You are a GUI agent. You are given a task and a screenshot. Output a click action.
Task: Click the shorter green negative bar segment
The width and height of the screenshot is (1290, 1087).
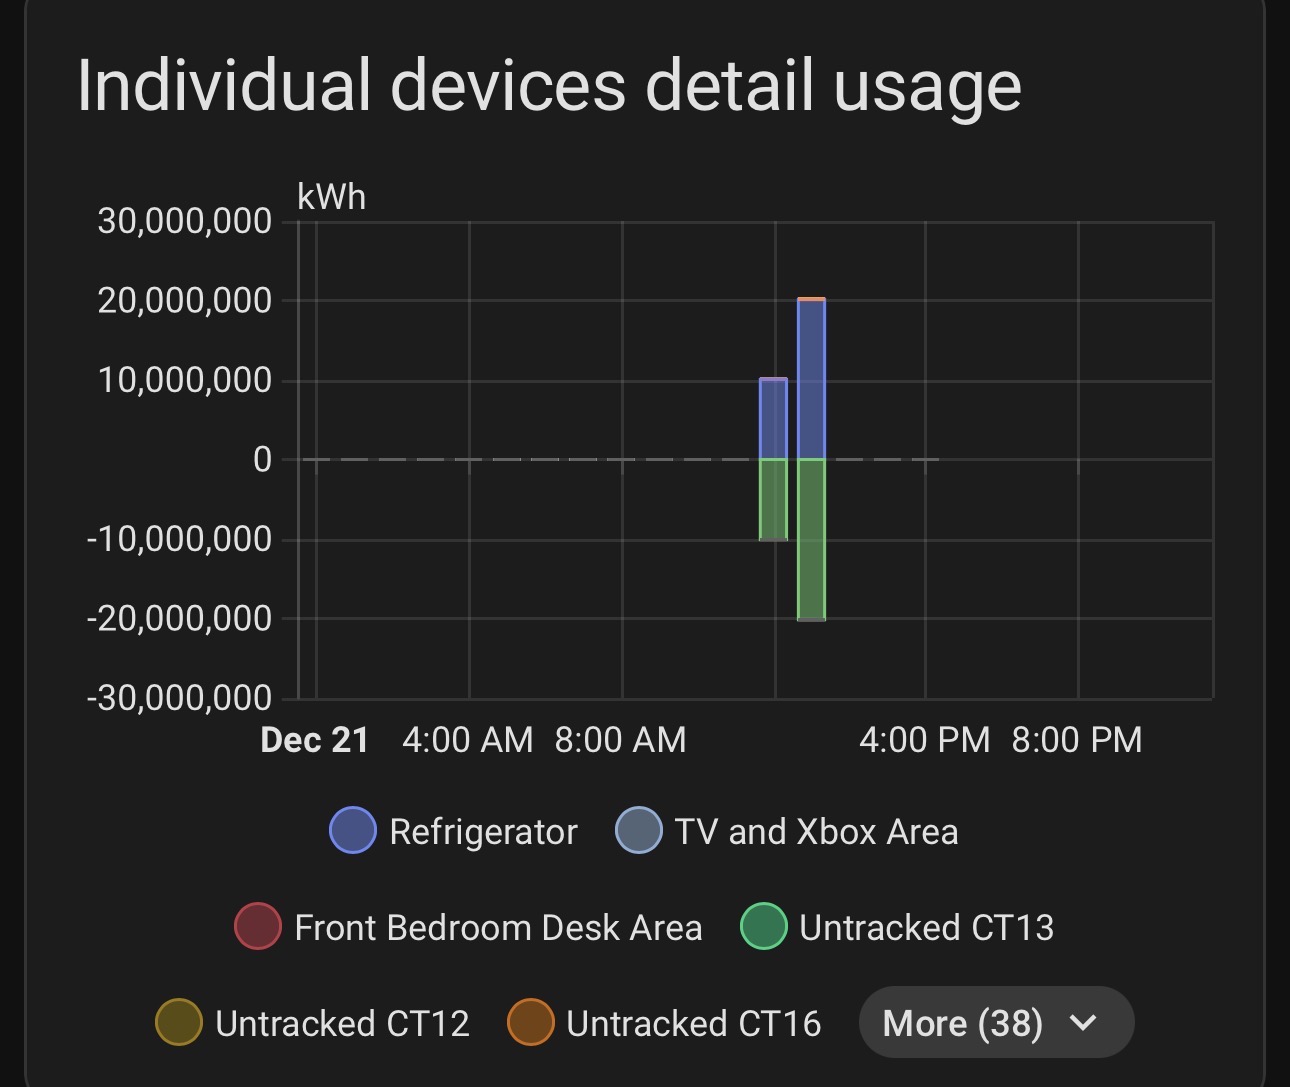click(773, 500)
